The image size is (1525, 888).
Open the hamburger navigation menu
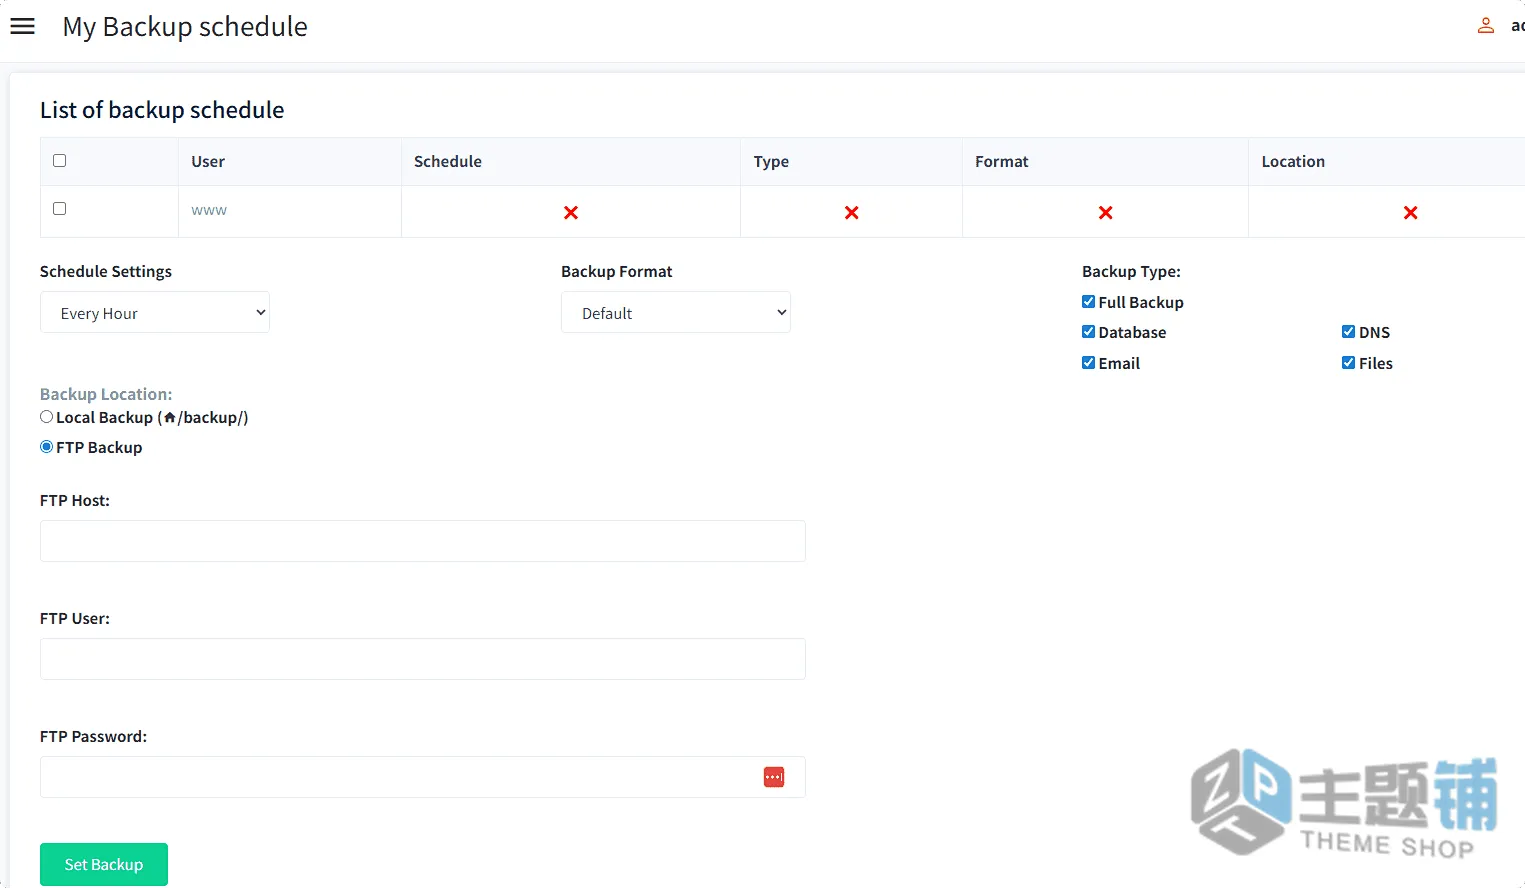tap(22, 27)
